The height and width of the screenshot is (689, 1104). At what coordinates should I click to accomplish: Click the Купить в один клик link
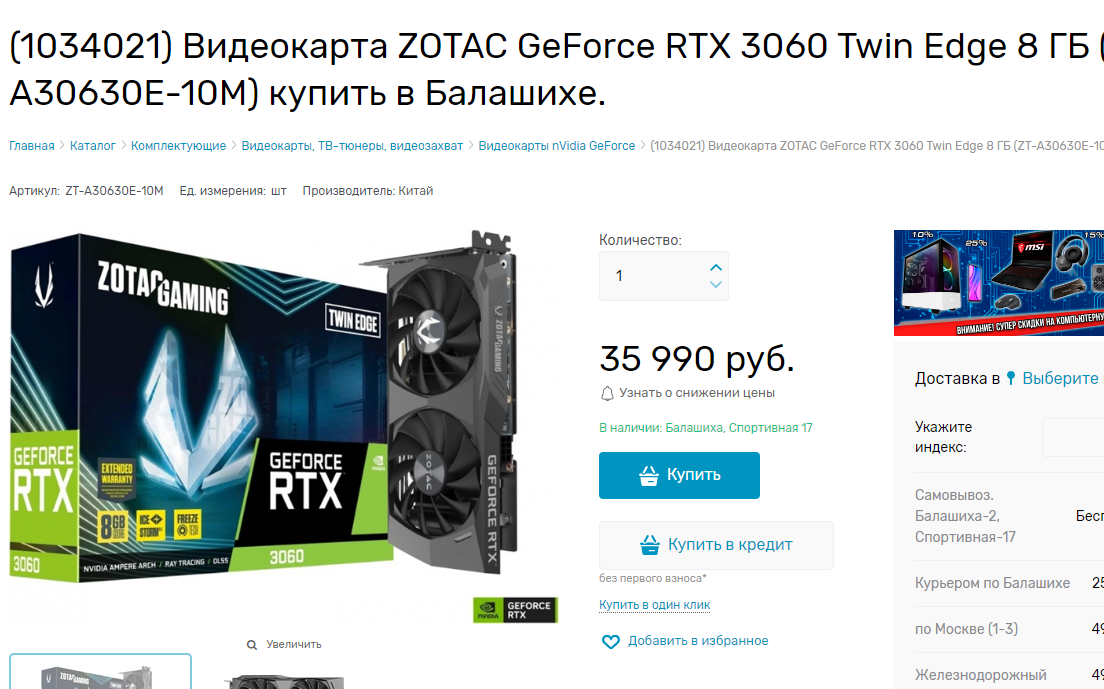tap(654, 605)
